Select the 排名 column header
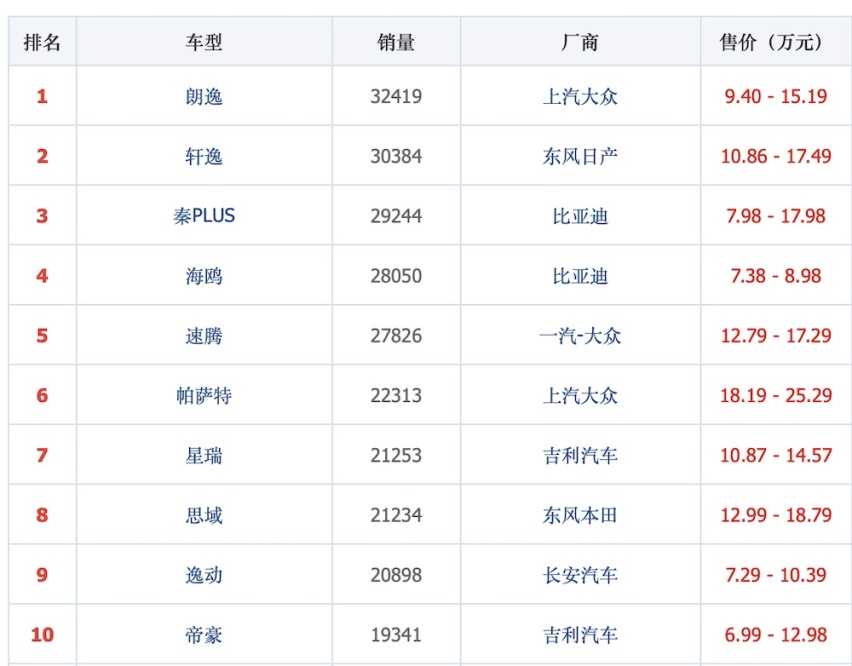 click(42, 42)
